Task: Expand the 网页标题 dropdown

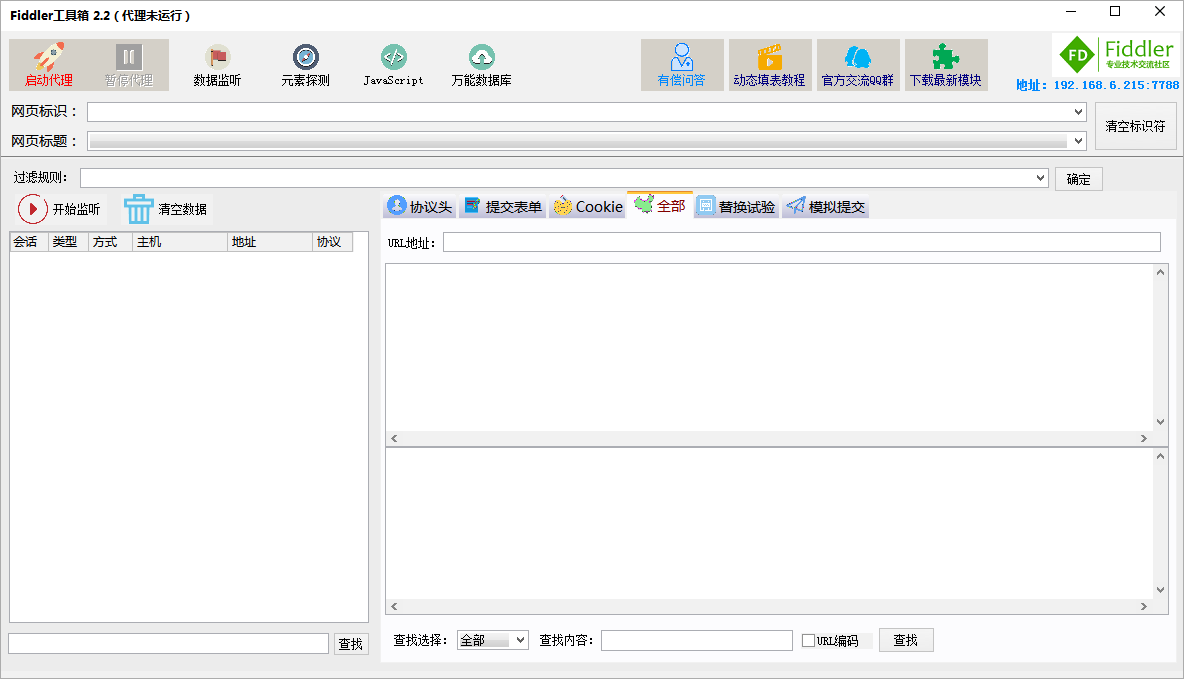Action: pos(1077,141)
